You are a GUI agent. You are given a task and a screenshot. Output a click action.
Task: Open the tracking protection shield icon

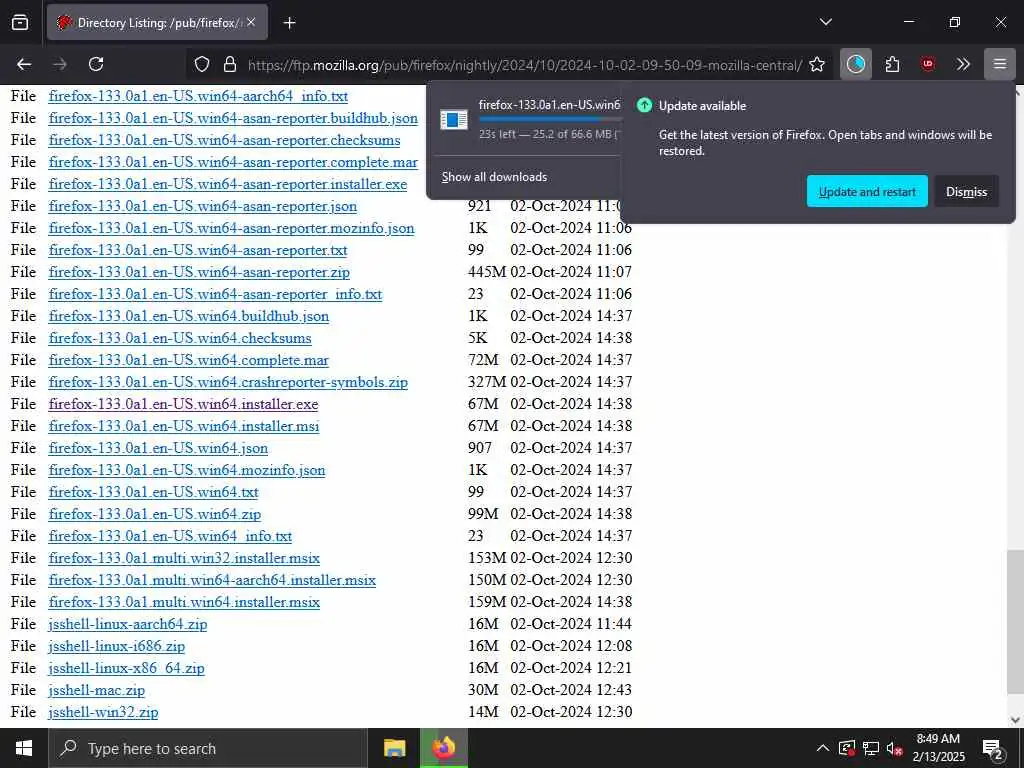click(202, 64)
